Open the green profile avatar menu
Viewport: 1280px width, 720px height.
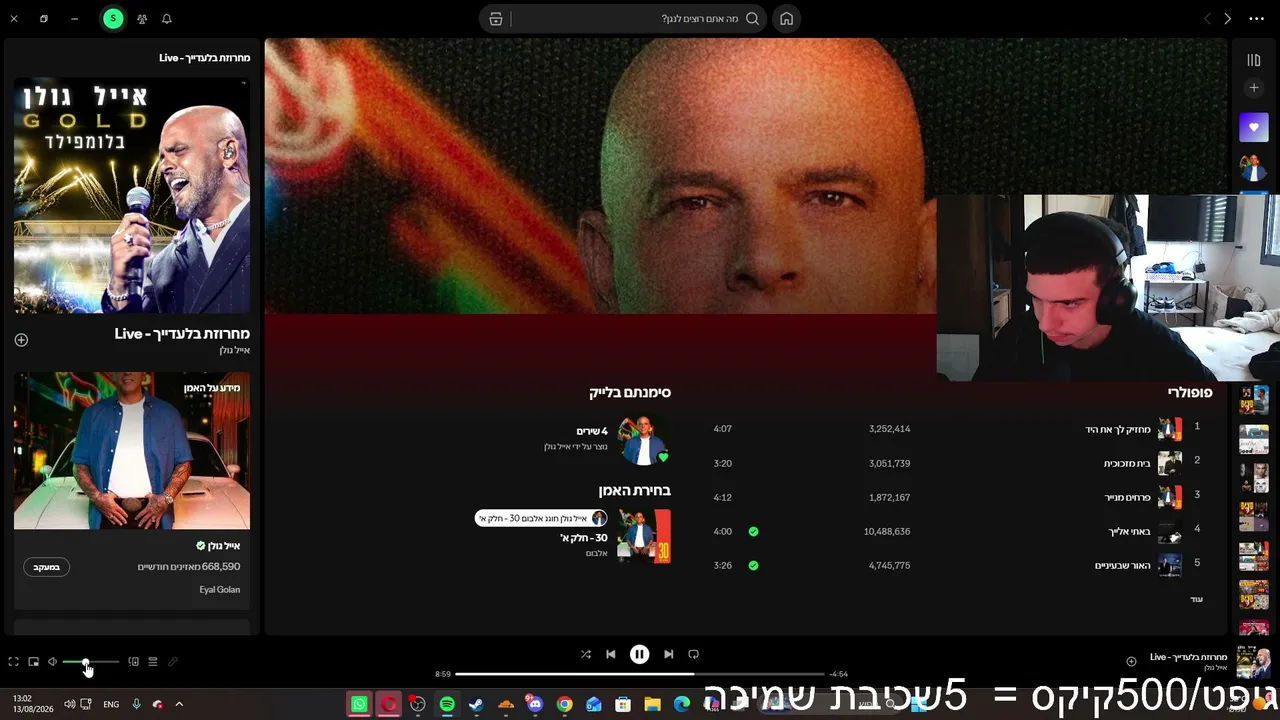(x=113, y=18)
